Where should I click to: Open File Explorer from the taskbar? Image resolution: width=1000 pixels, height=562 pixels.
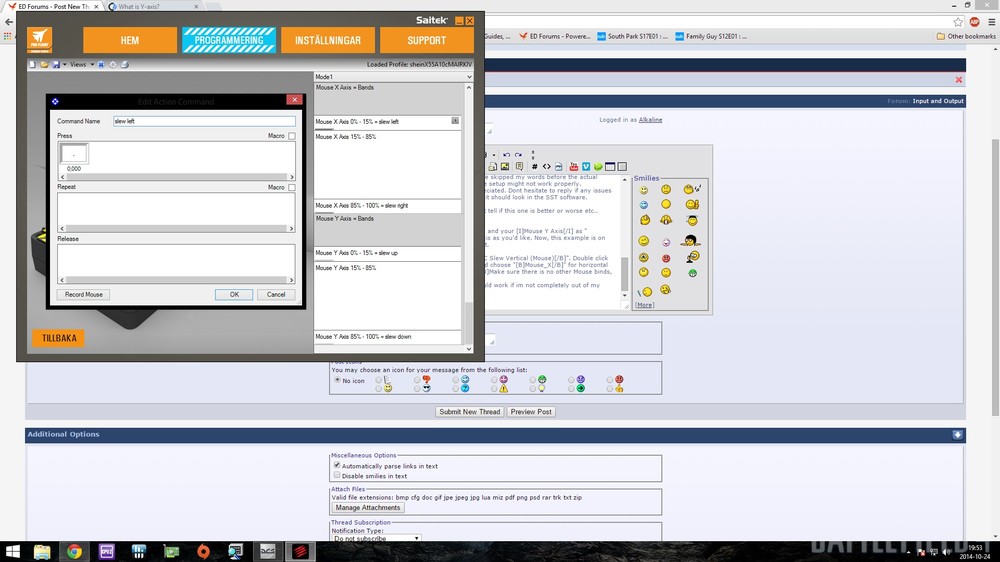42,551
